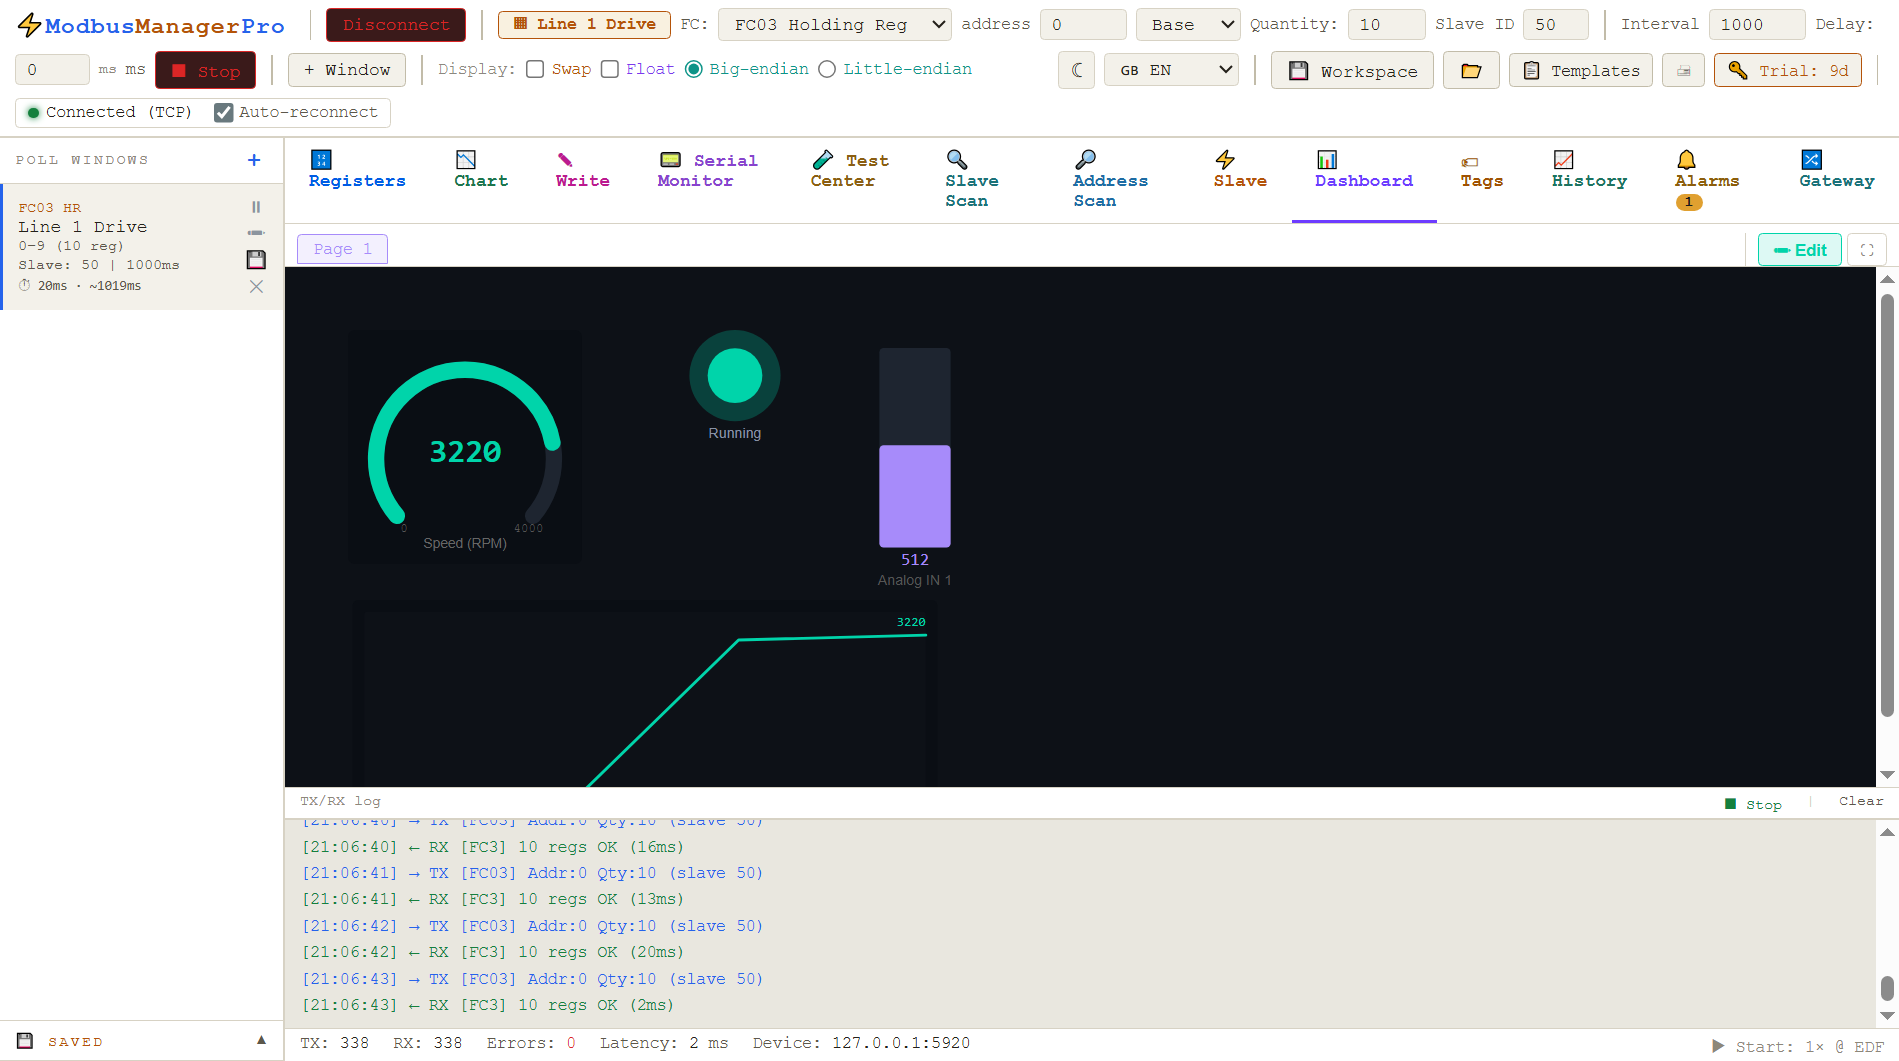This screenshot has height=1061, width=1899.
Task: Click the Start playback control in the status bar
Action: pos(1798,1046)
